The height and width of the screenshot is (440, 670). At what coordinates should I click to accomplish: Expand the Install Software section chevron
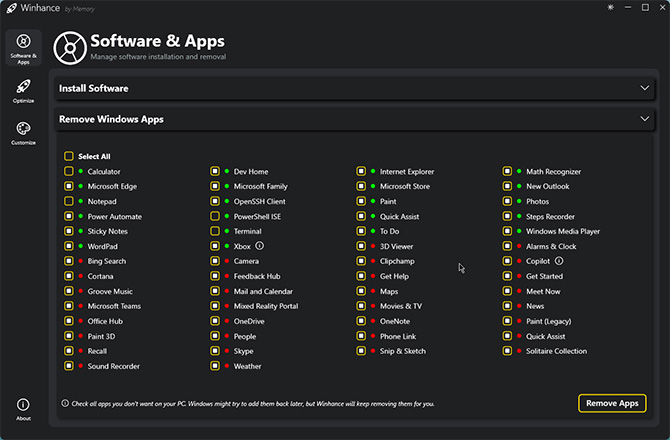tap(644, 88)
